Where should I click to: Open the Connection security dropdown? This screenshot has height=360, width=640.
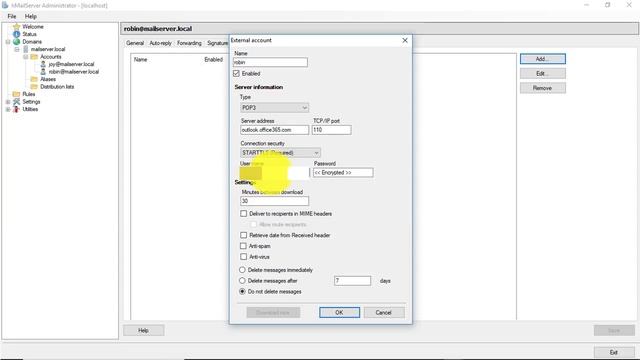tap(280, 153)
